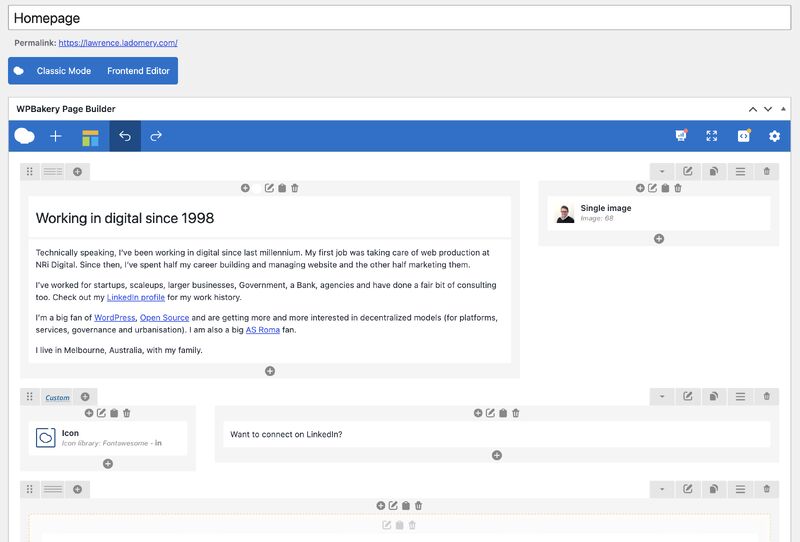800x542 pixels.
Task: Add column to the first row
Action: tap(78, 171)
